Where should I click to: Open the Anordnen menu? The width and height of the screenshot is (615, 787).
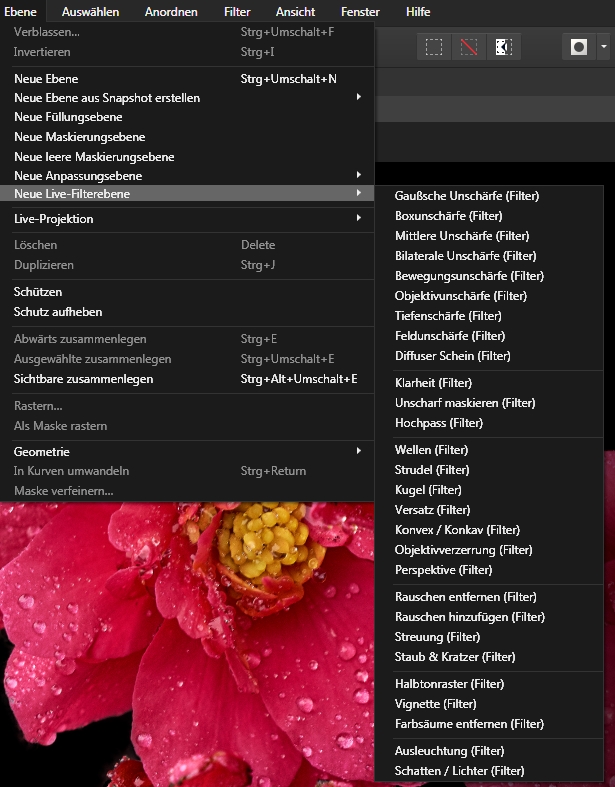(x=171, y=11)
